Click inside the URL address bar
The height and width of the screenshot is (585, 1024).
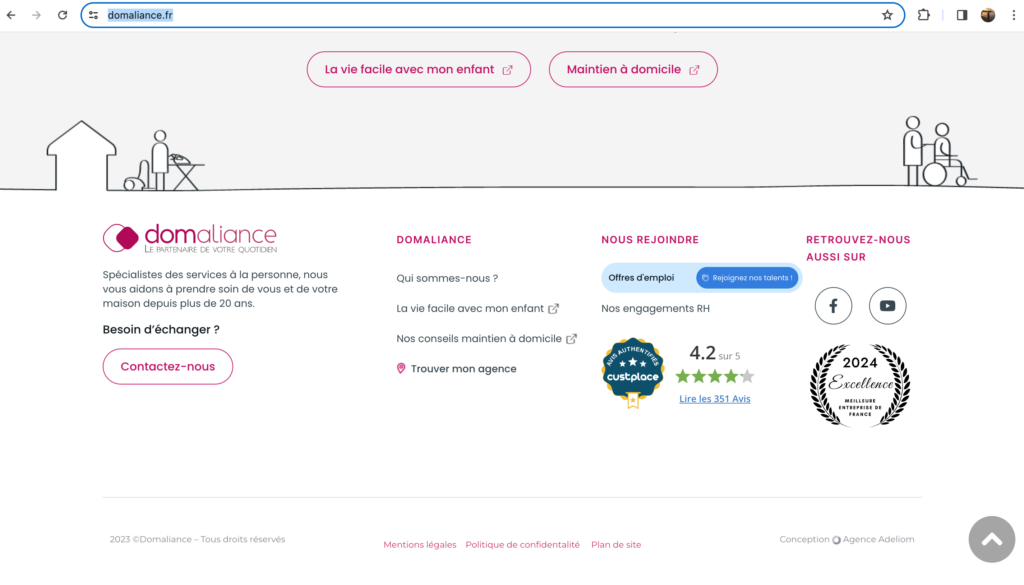pos(400,15)
